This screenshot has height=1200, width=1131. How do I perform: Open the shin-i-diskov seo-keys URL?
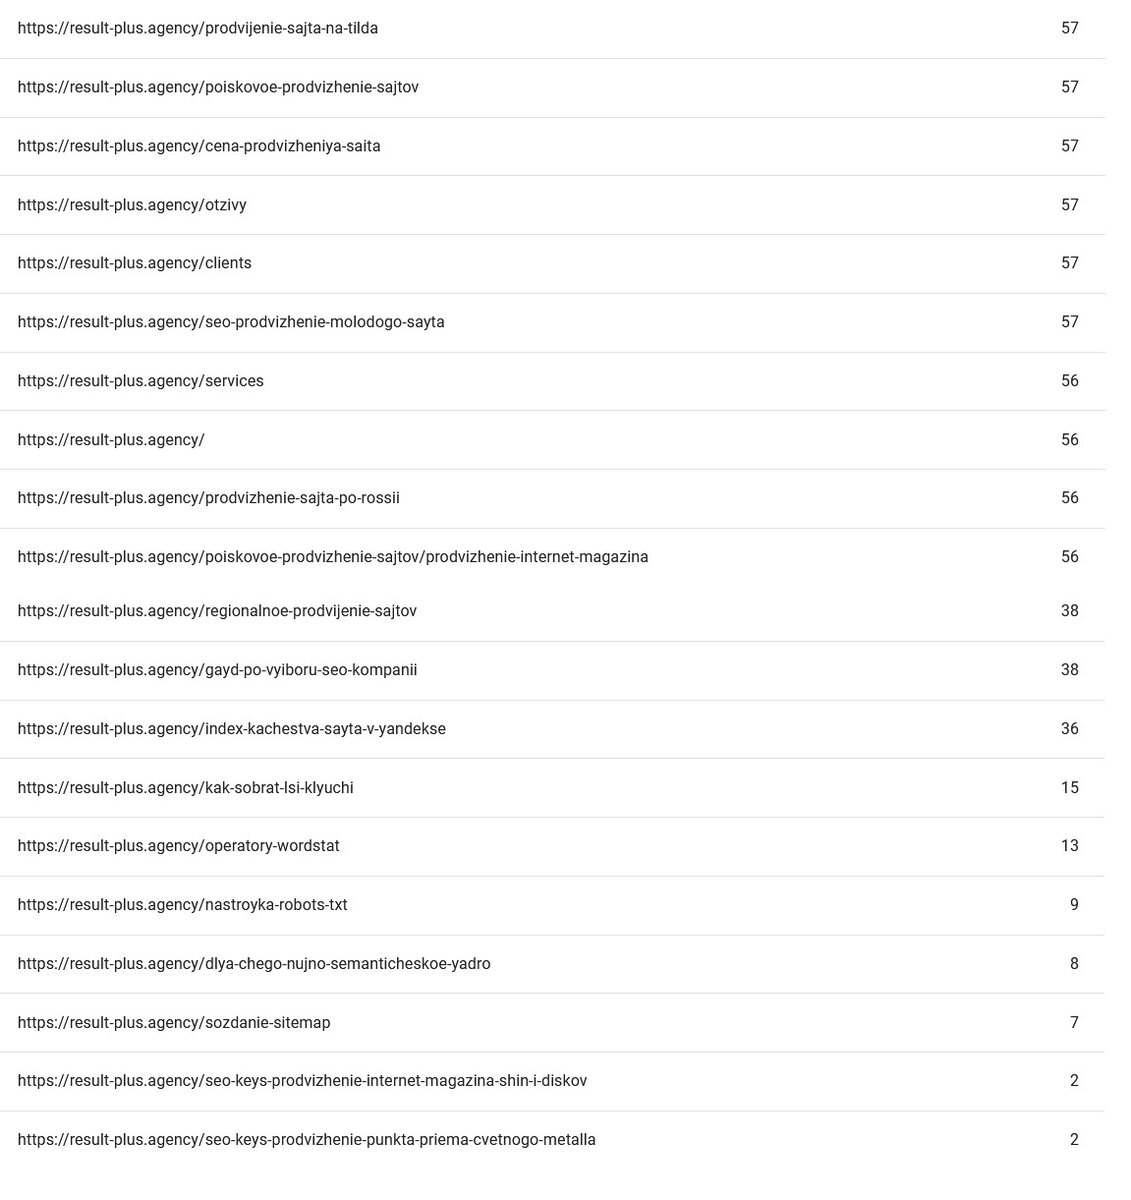point(302,1081)
